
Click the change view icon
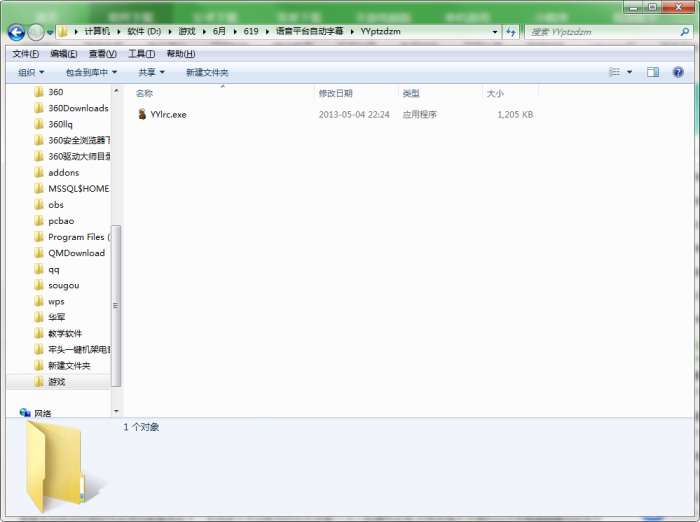[614, 72]
